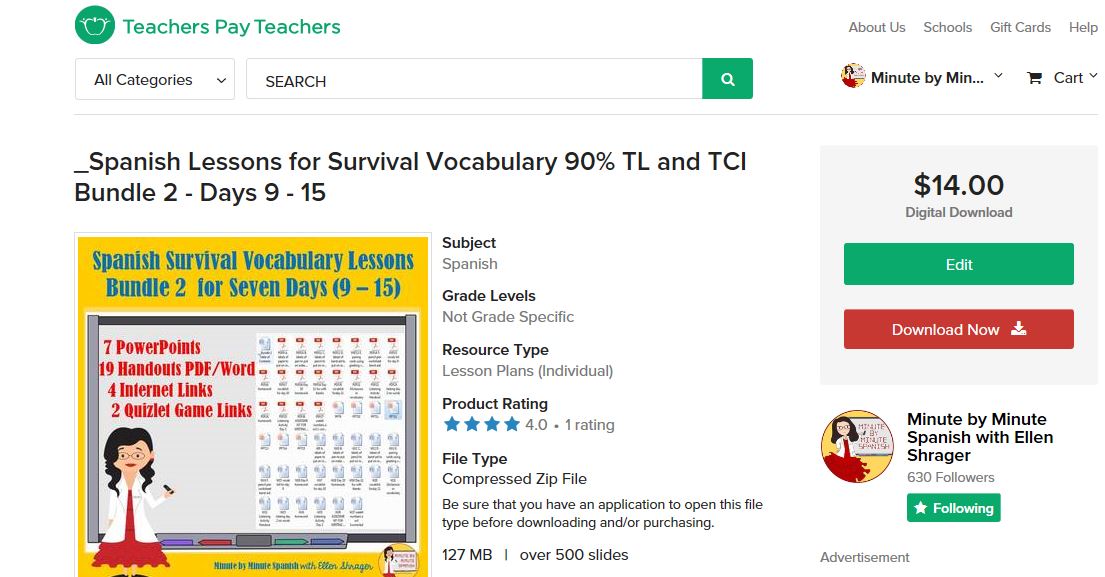Expand the Cart dropdown chevron

pyautogui.click(x=1093, y=76)
